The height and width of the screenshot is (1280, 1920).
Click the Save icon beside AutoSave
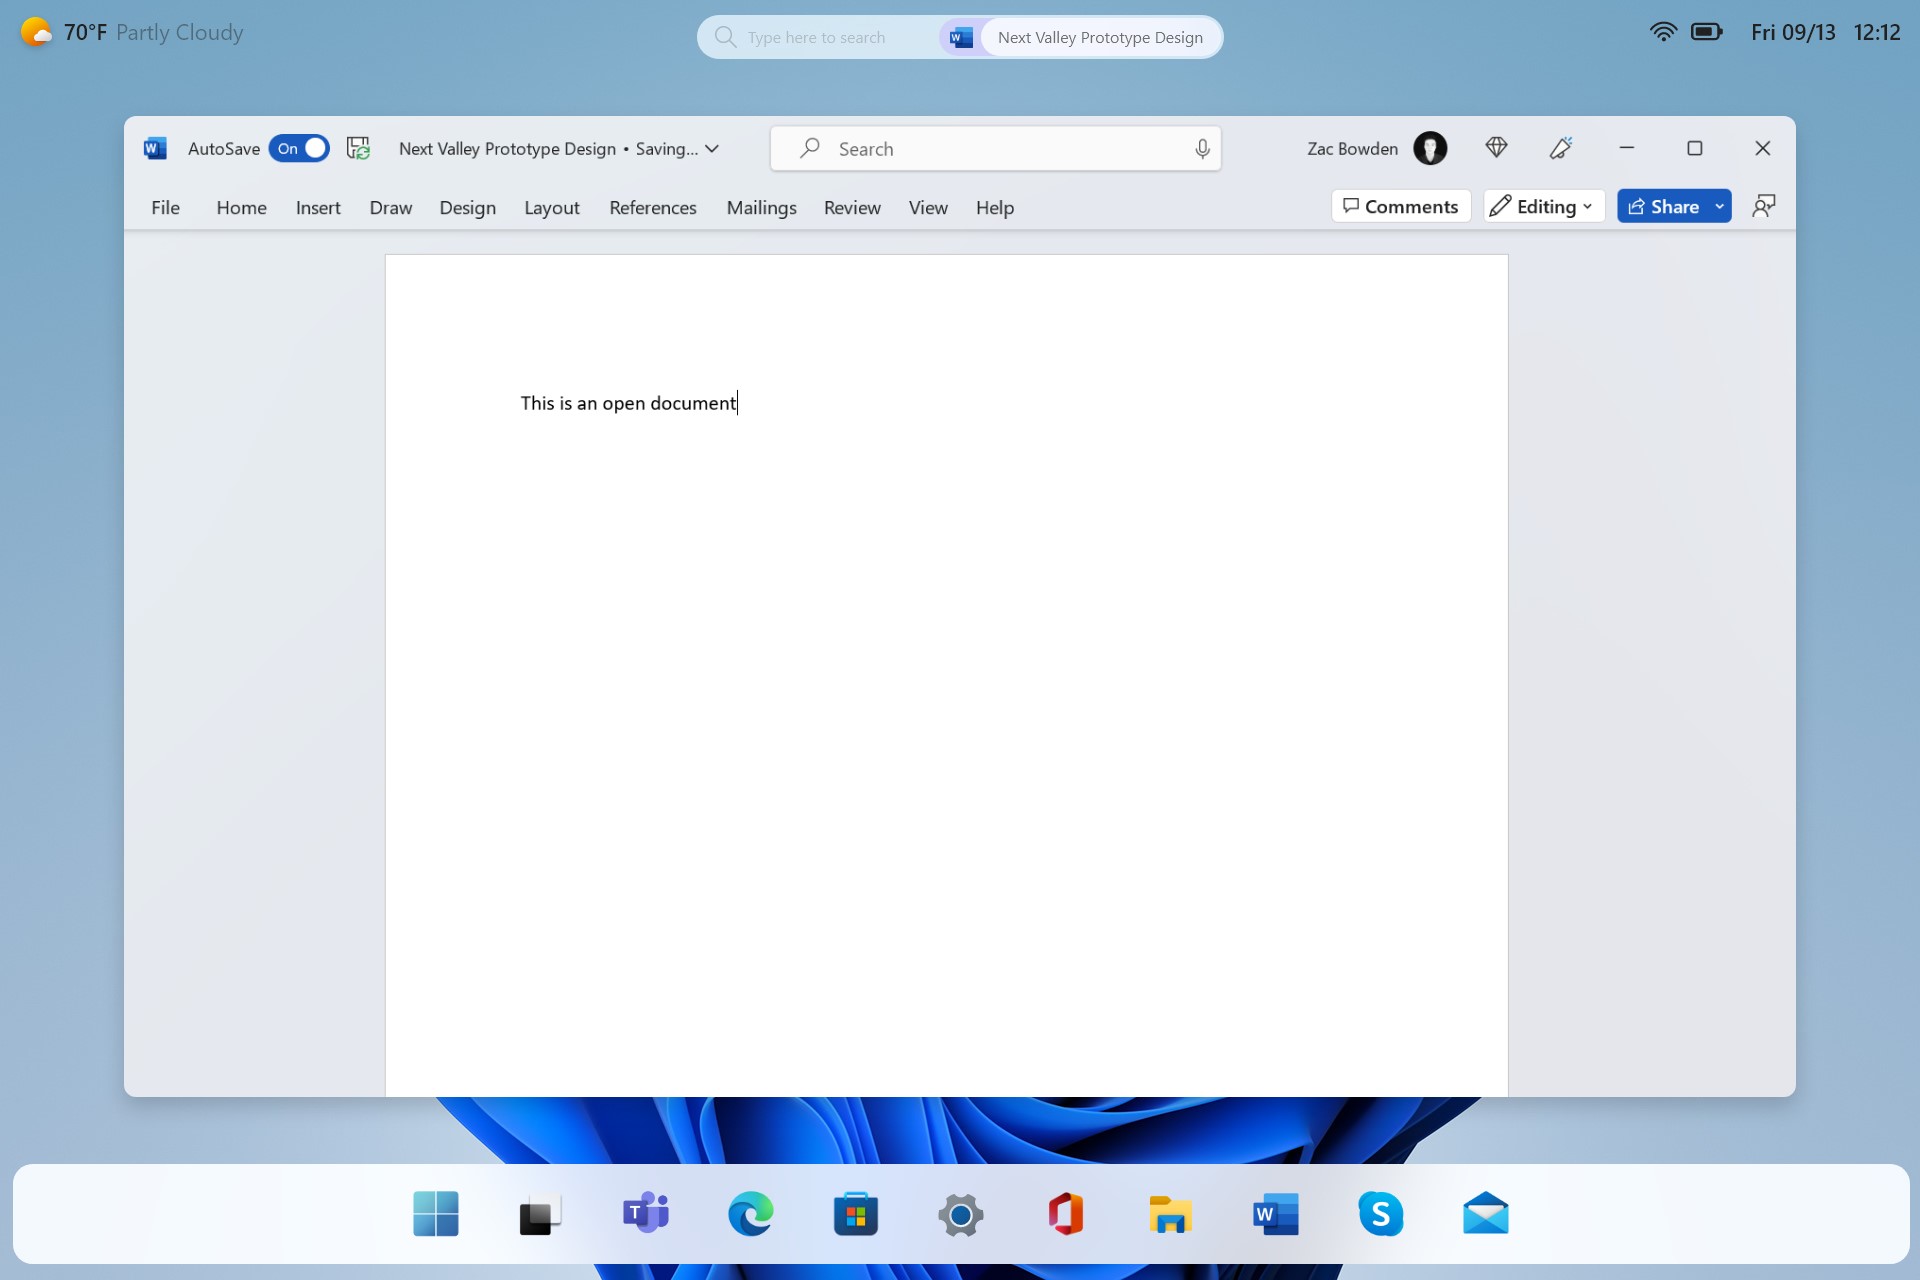coord(358,148)
